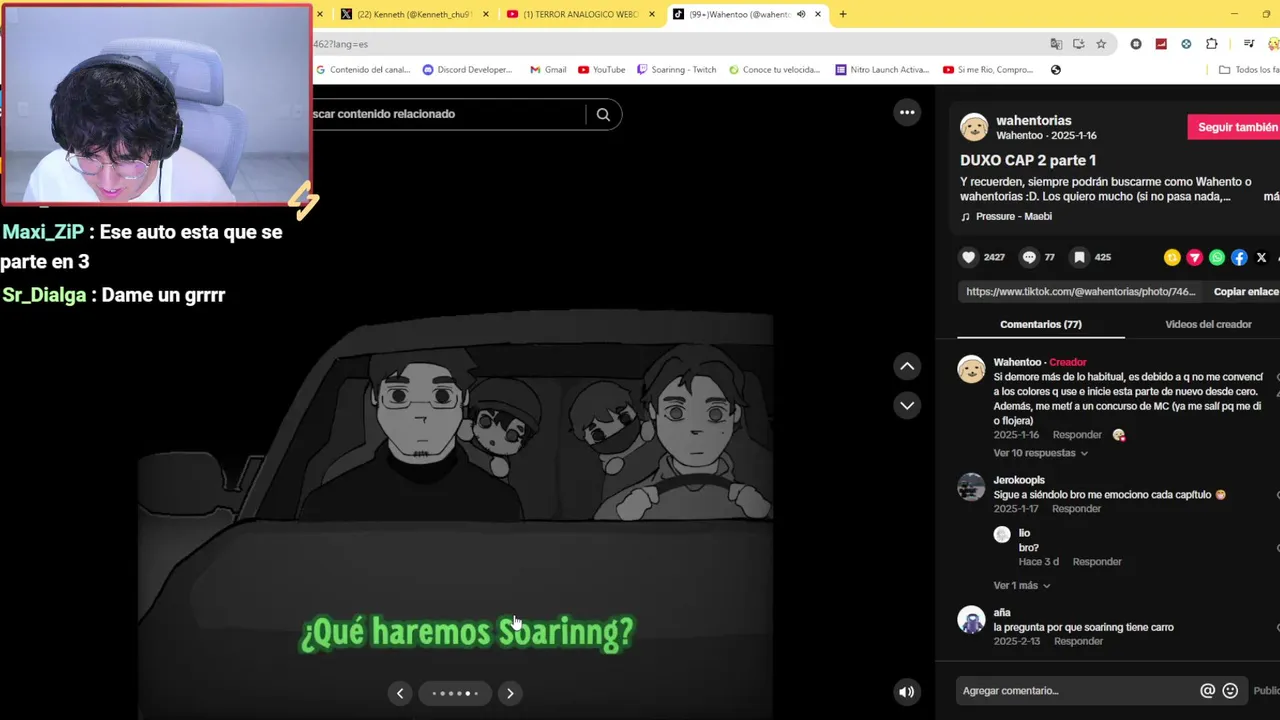Screen dimensions: 1280x720
Task: Share the post via Facebook icon
Action: click(x=1239, y=257)
